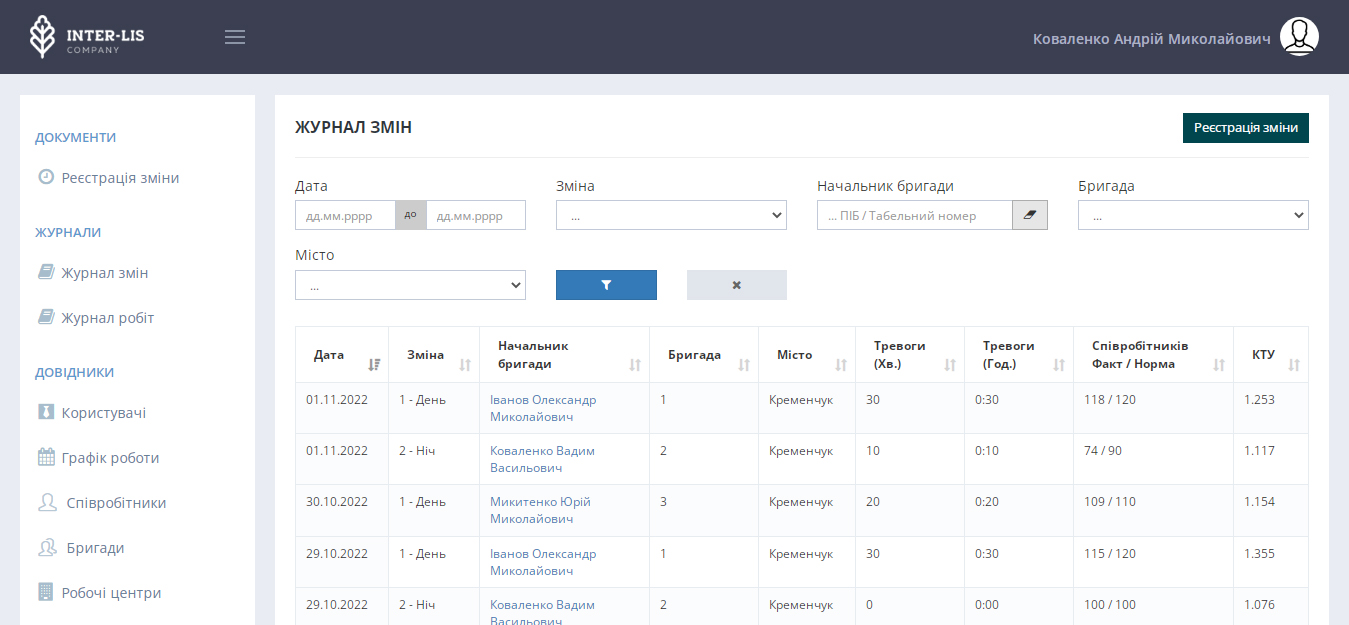Image resolution: width=1349 pixels, height=625 pixels.
Task: Open Журнал робіт in sidebar
Action: tap(107, 318)
